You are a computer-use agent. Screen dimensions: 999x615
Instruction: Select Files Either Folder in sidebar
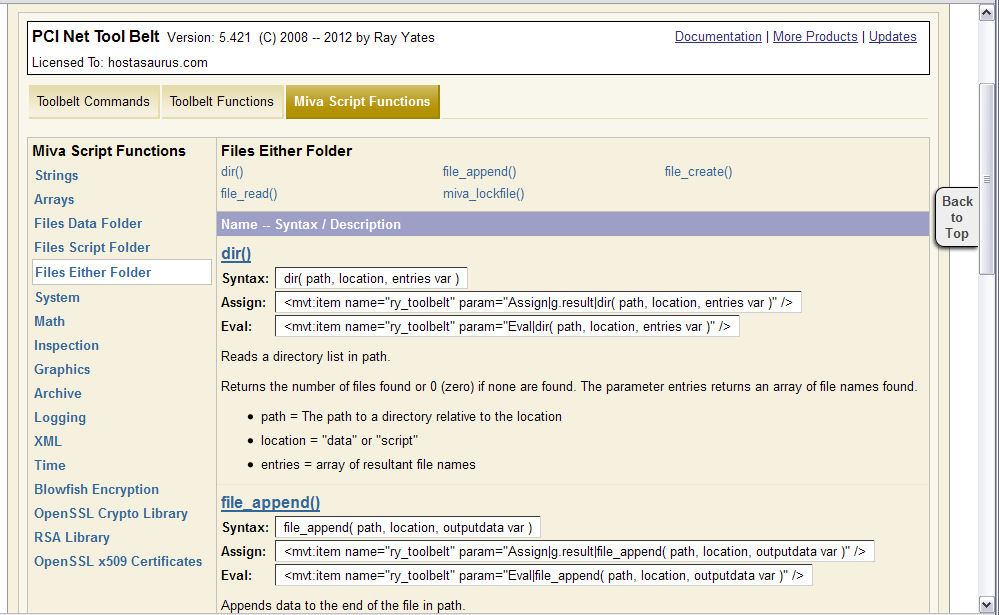(122, 272)
